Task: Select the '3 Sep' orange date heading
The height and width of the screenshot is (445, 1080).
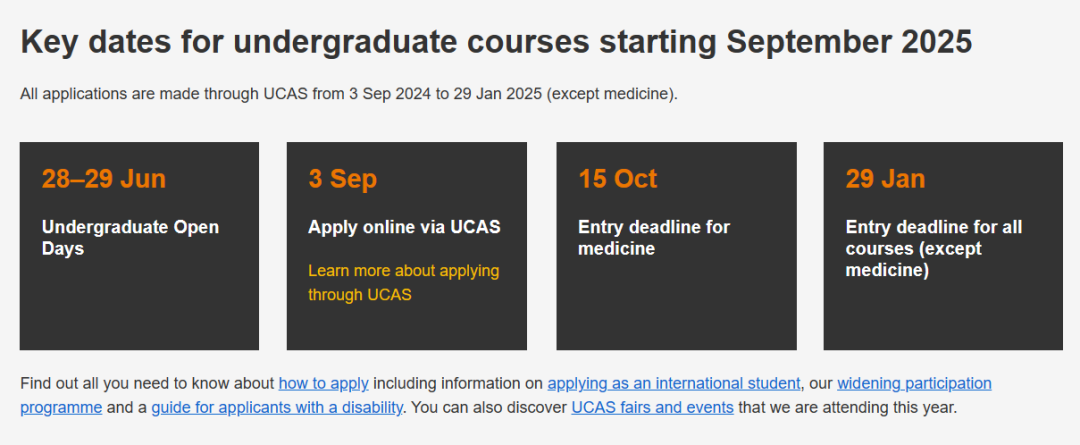Action: click(x=342, y=178)
